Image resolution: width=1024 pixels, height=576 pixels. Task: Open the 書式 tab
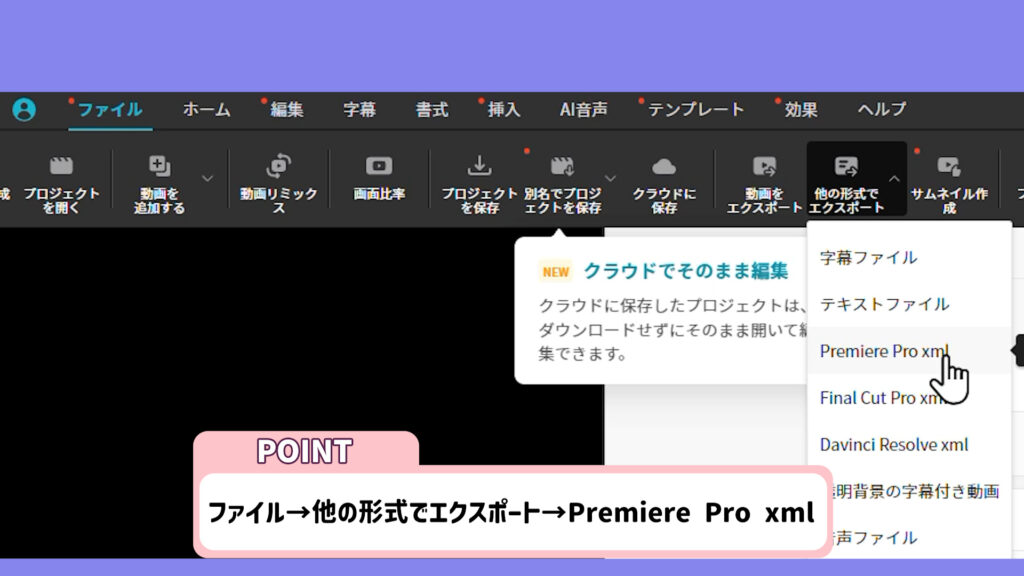432,109
